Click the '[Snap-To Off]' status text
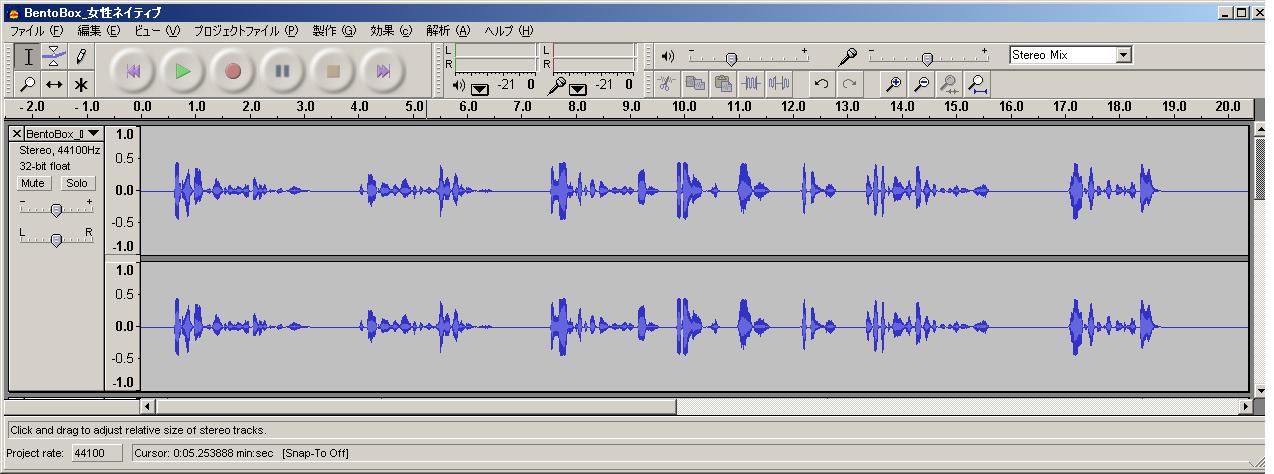Viewport: 1274px width, 474px height. pyautogui.click(x=315, y=453)
